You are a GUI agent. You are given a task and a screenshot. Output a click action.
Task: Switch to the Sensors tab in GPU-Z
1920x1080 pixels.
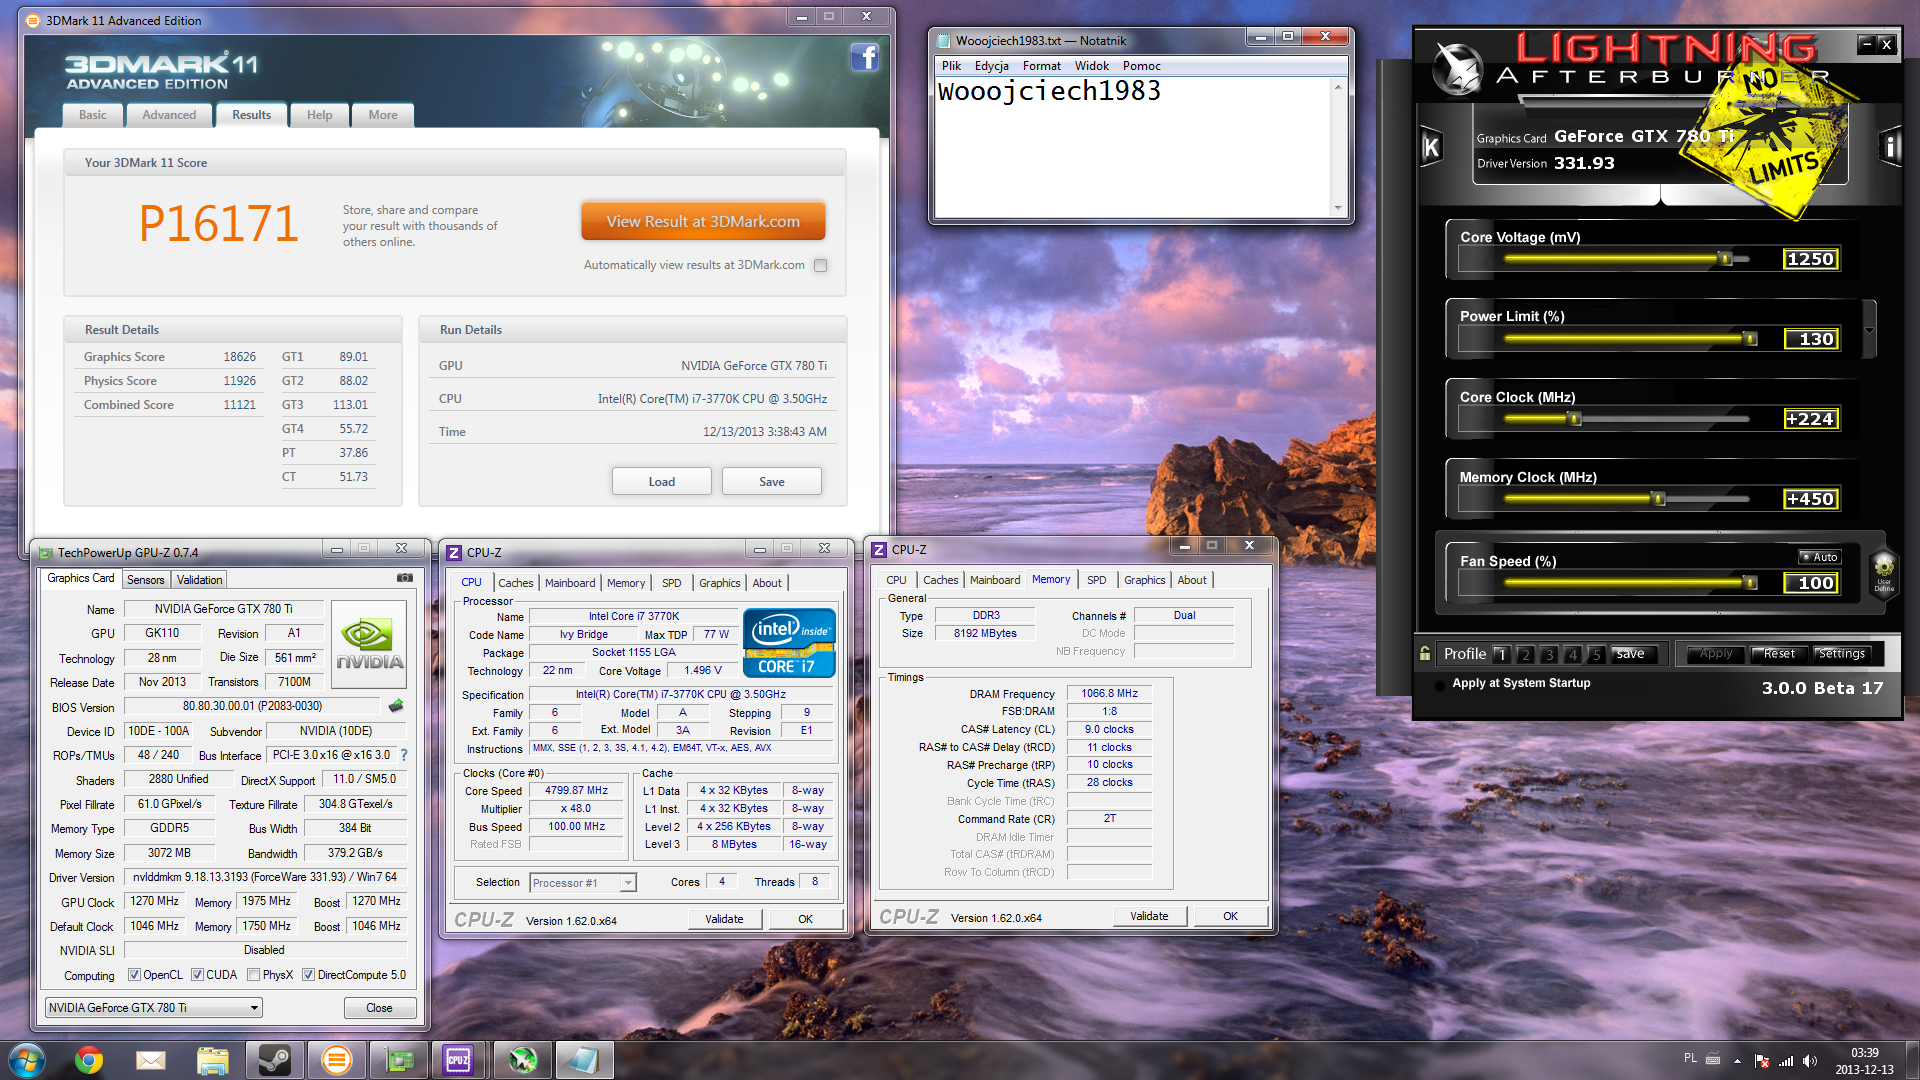pyautogui.click(x=146, y=580)
